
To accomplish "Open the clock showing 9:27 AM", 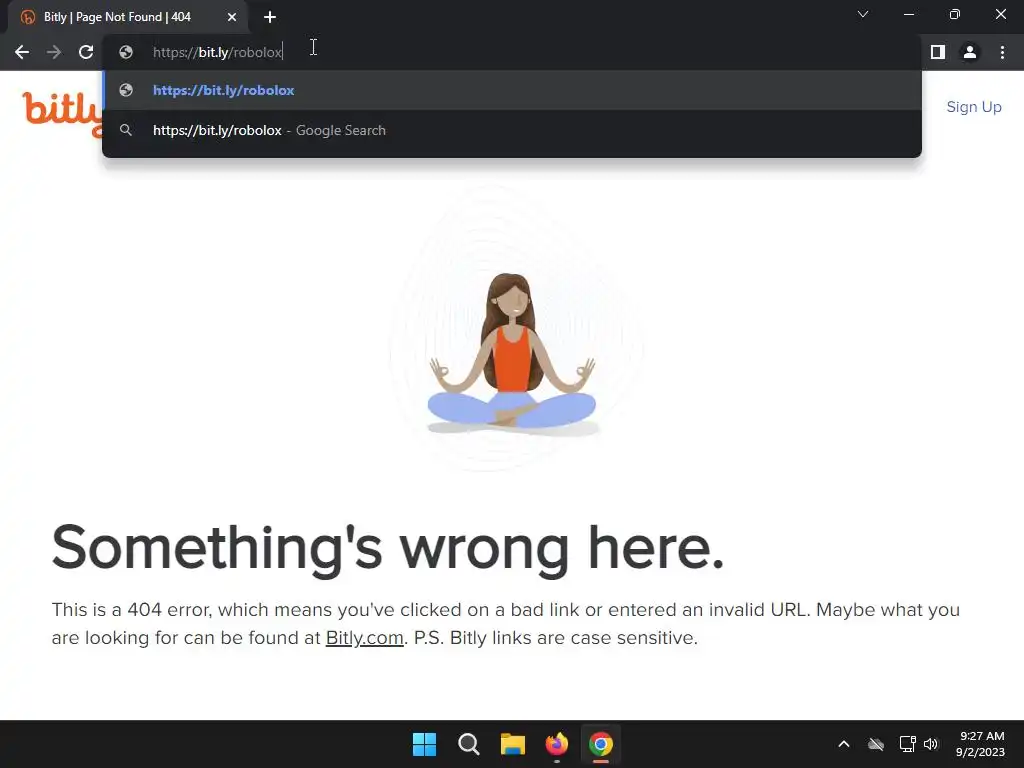I will pos(980,744).
